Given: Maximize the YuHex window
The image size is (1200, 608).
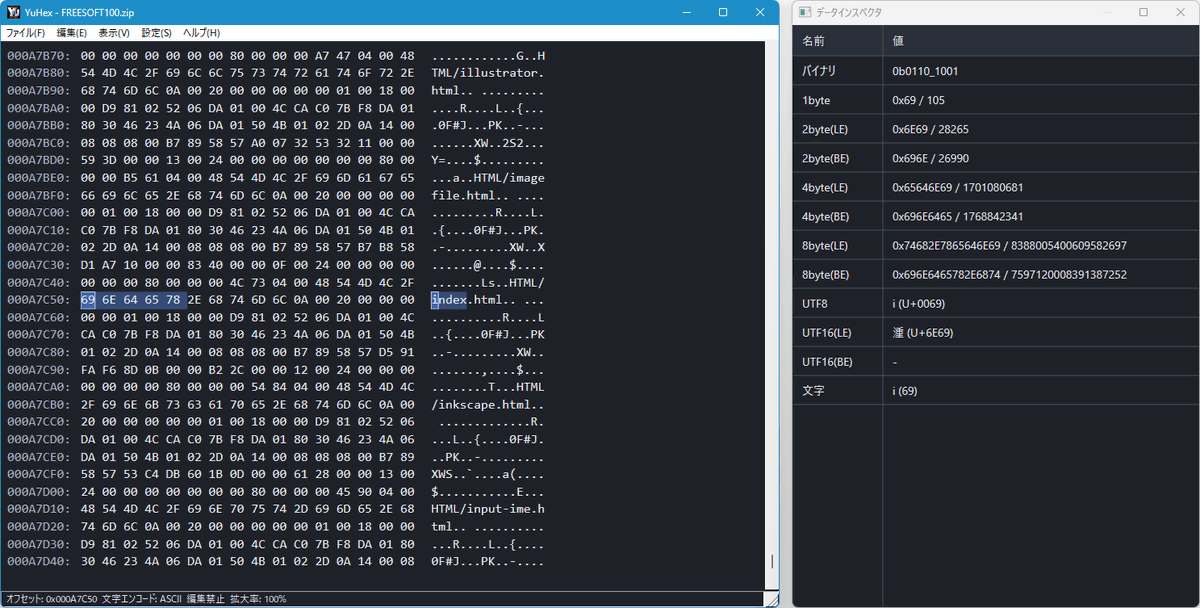Looking at the screenshot, I should pyautogui.click(x=723, y=12).
